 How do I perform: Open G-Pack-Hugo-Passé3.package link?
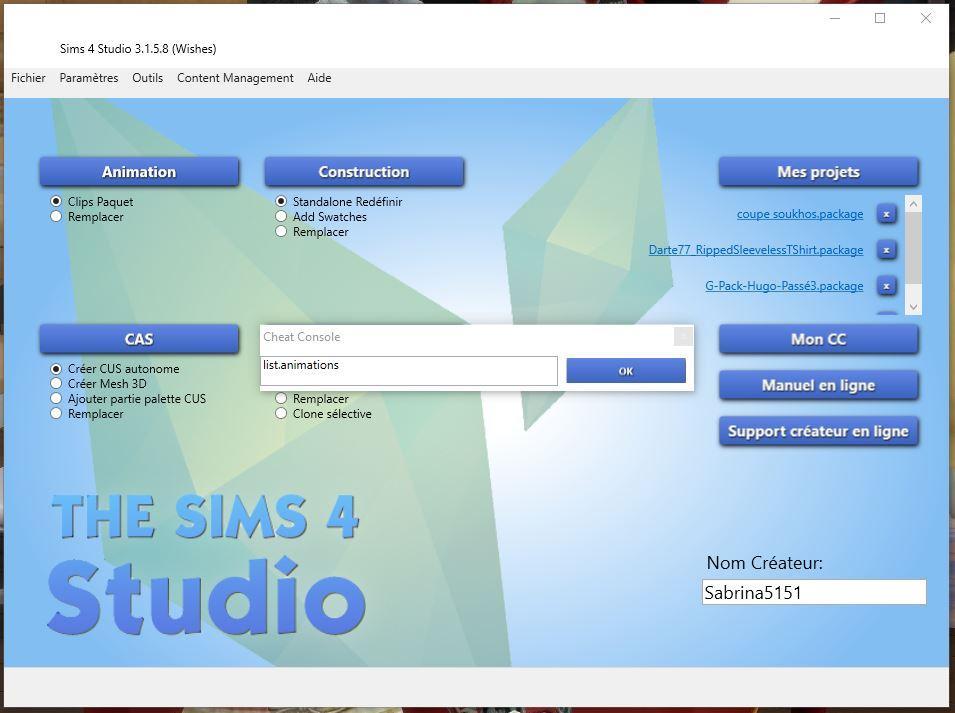tap(784, 286)
